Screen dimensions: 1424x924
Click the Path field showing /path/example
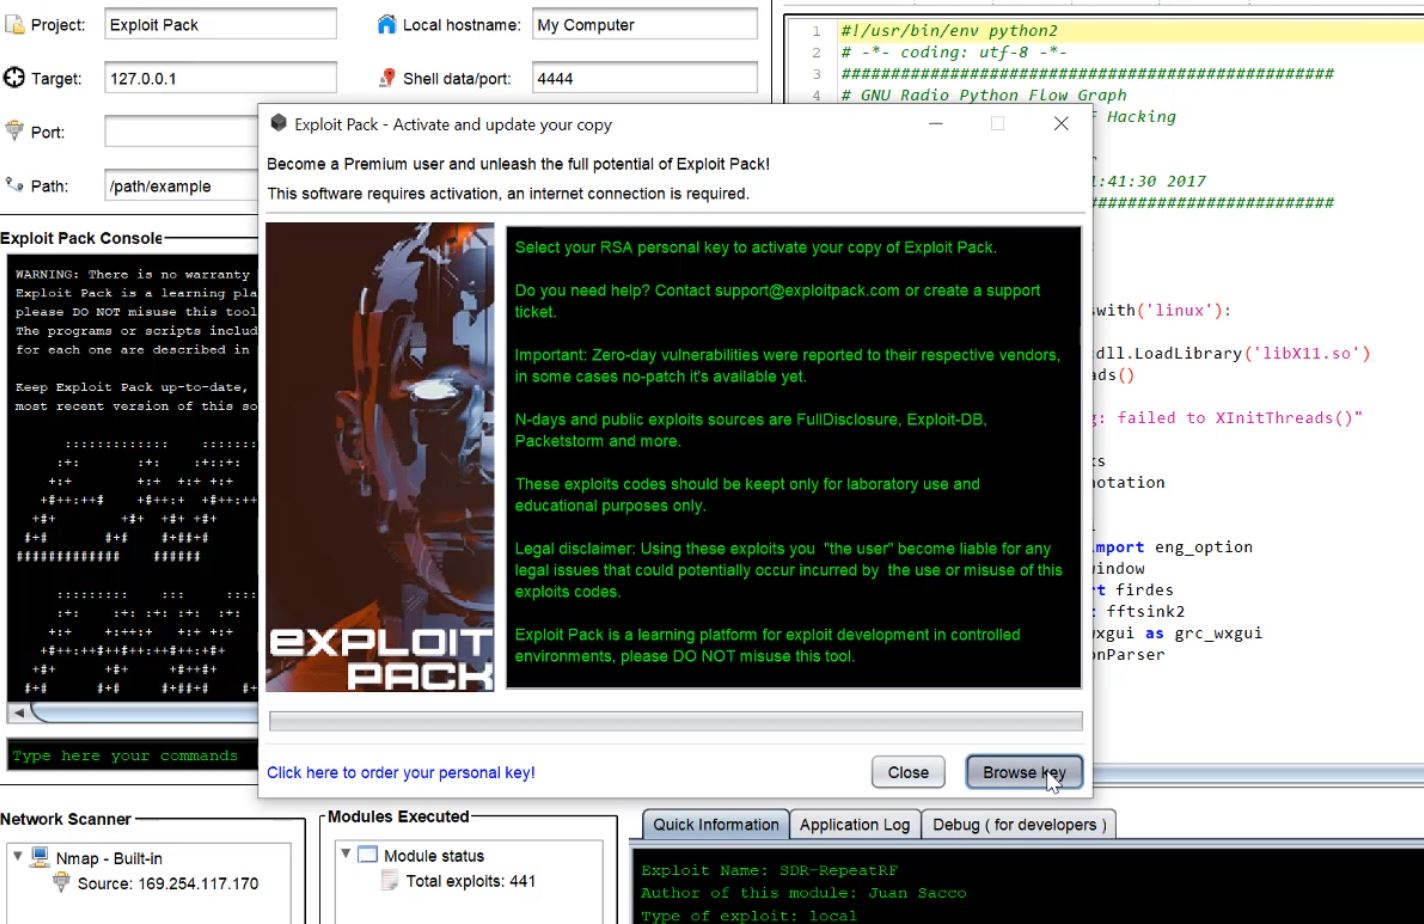point(181,186)
